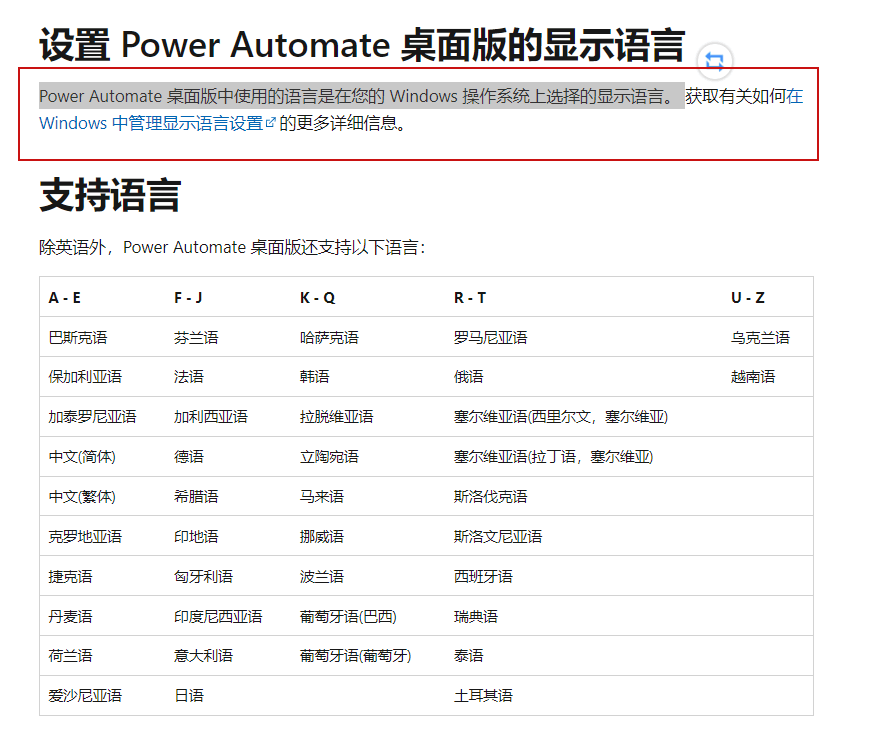Select the highlighted sentence about Windows 操作系统

point(362,96)
